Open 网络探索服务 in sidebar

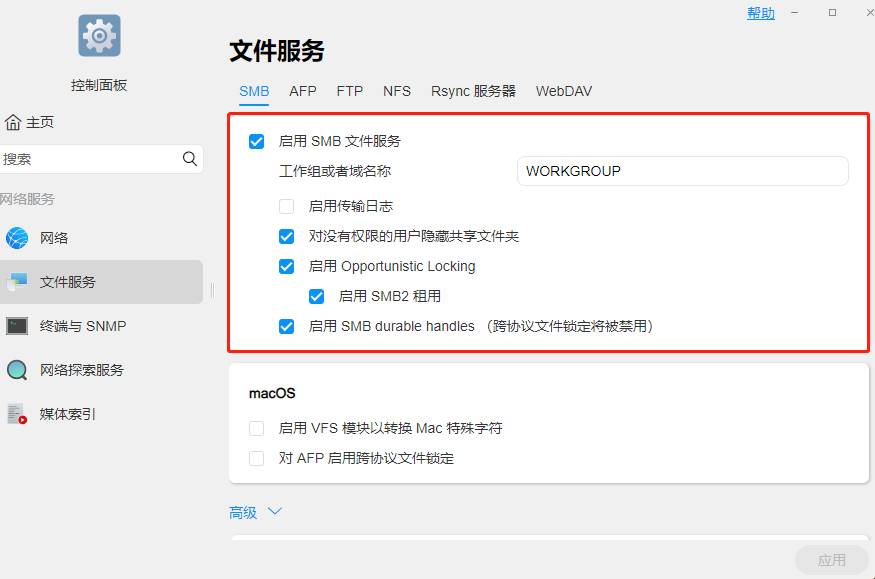(x=102, y=370)
